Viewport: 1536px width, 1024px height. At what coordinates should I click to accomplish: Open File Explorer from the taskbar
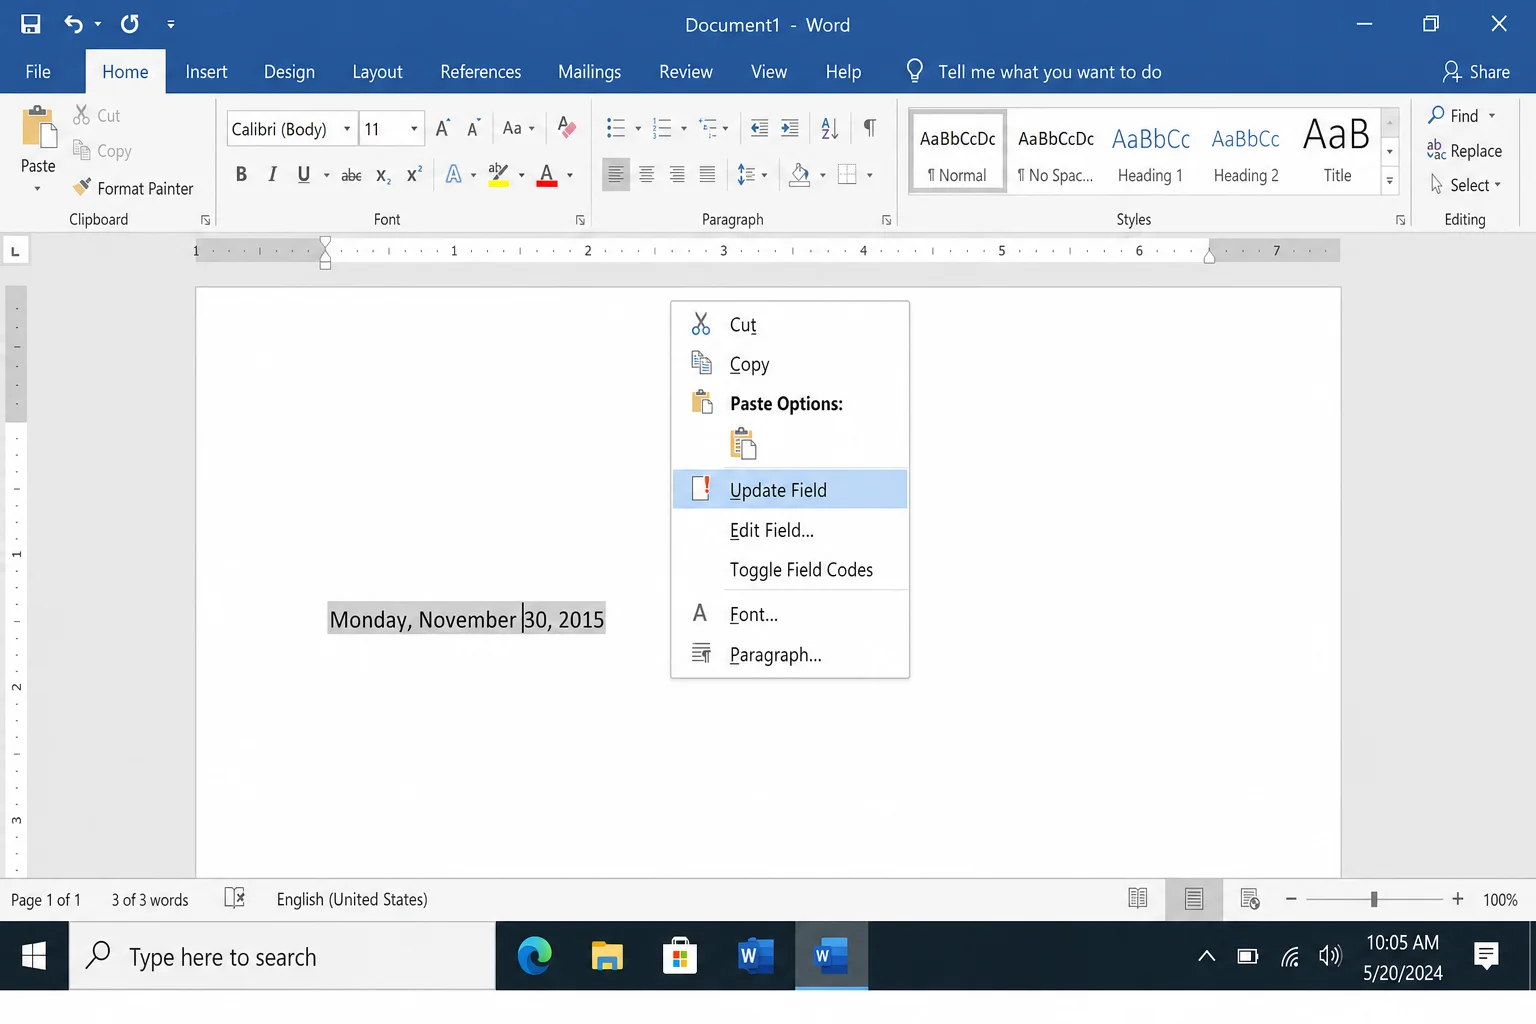click(607, 957)
